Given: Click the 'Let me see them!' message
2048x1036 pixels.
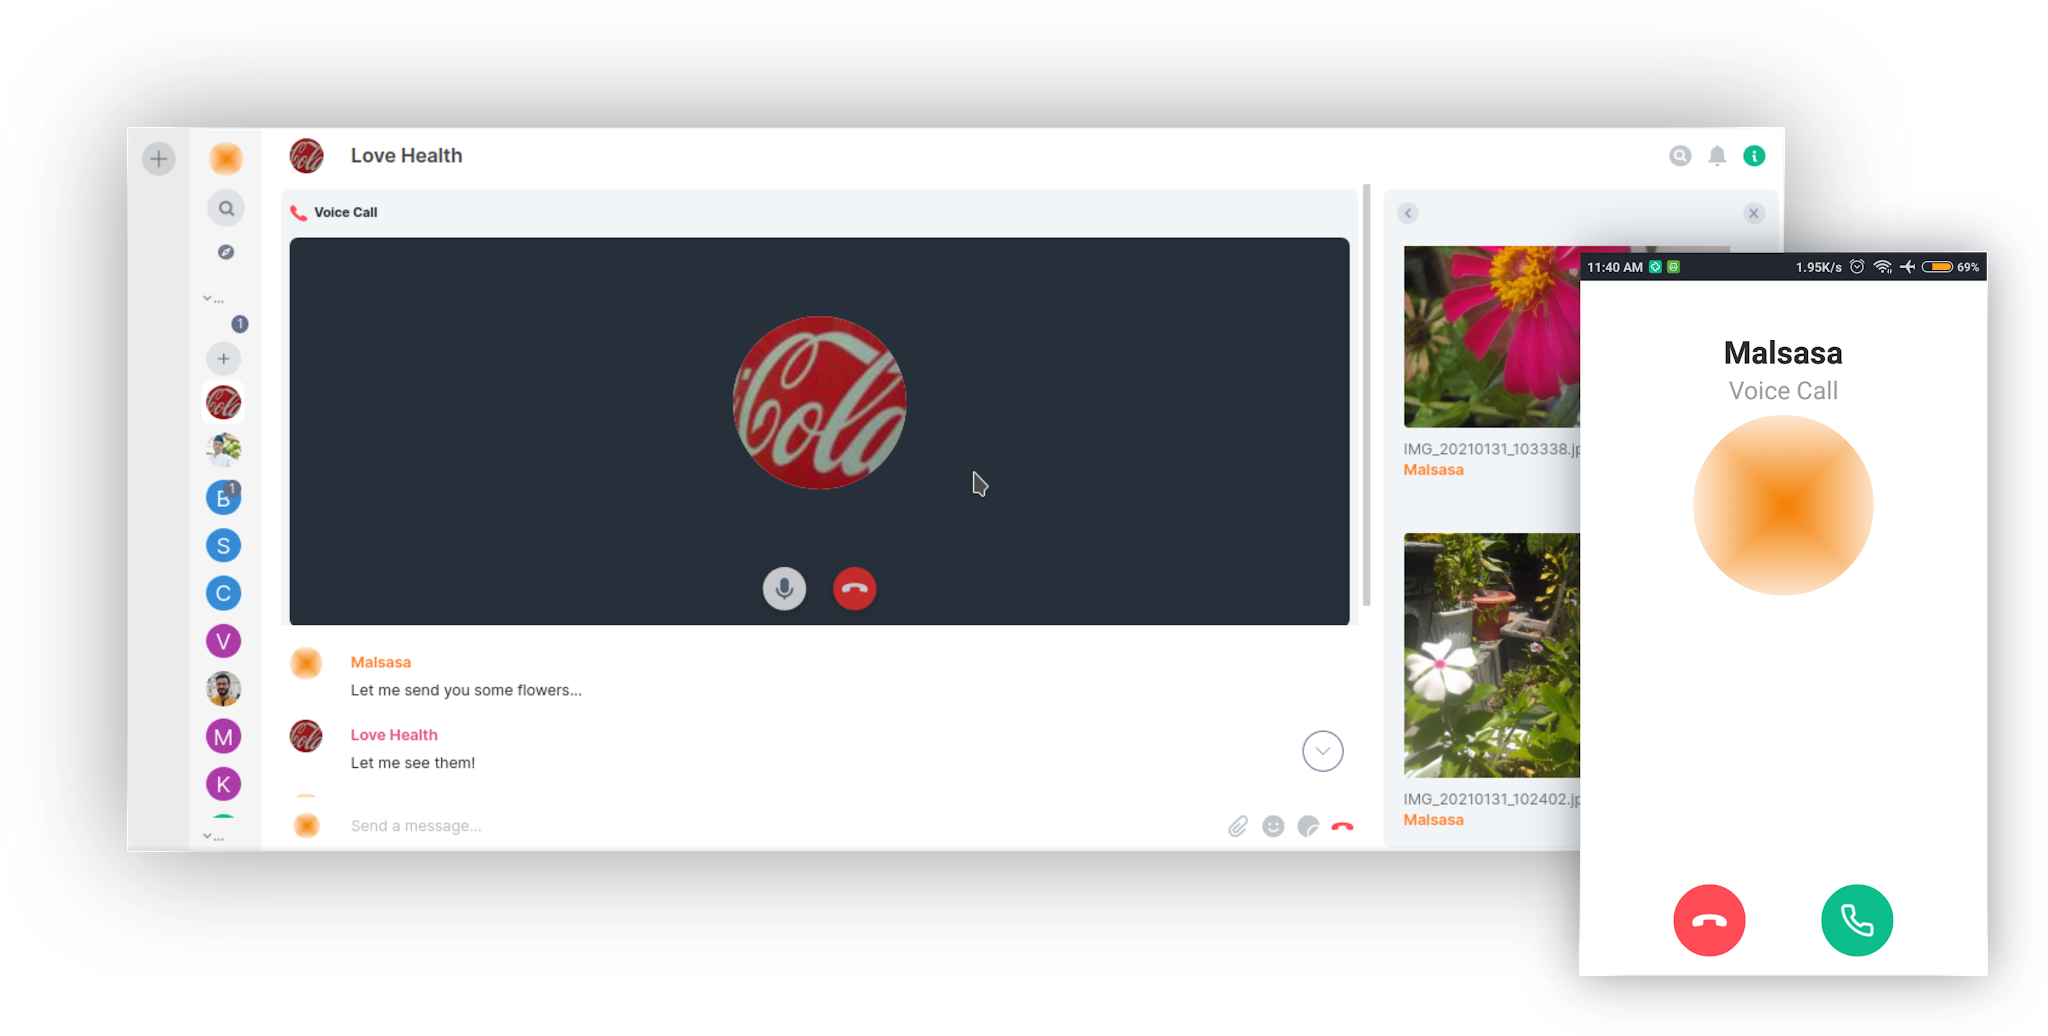Looking at the screenshot, I should 413,763.
